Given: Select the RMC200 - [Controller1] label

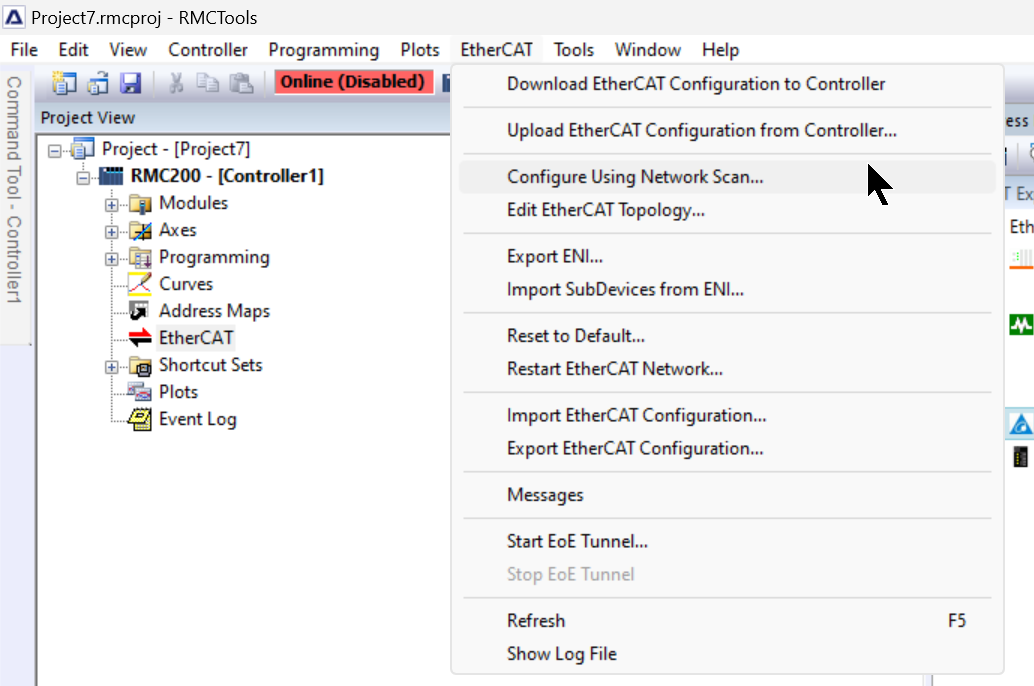Looking at the screenshot, I should (x=227, y=176).
